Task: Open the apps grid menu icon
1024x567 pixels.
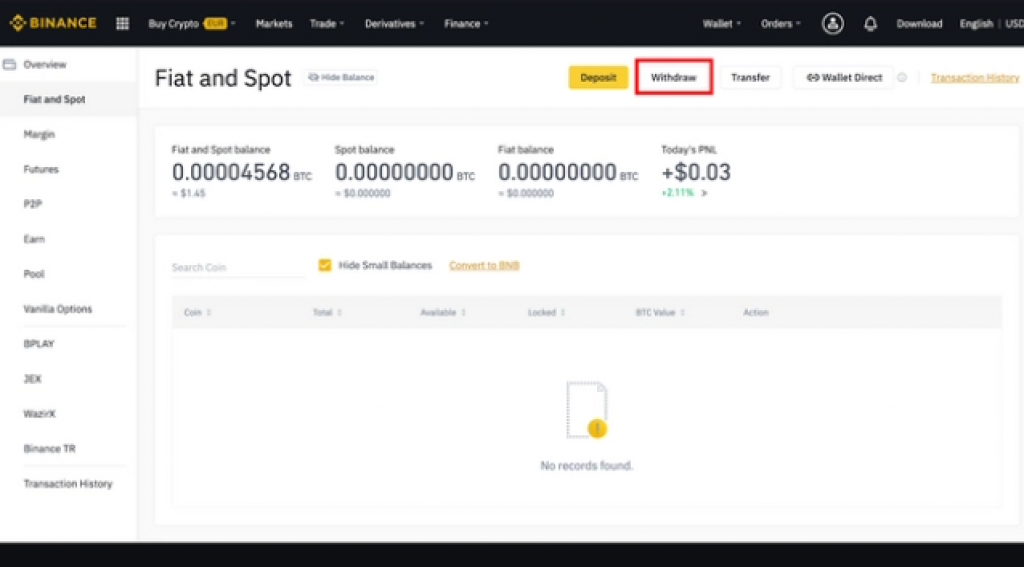Action: pos(122,24)
